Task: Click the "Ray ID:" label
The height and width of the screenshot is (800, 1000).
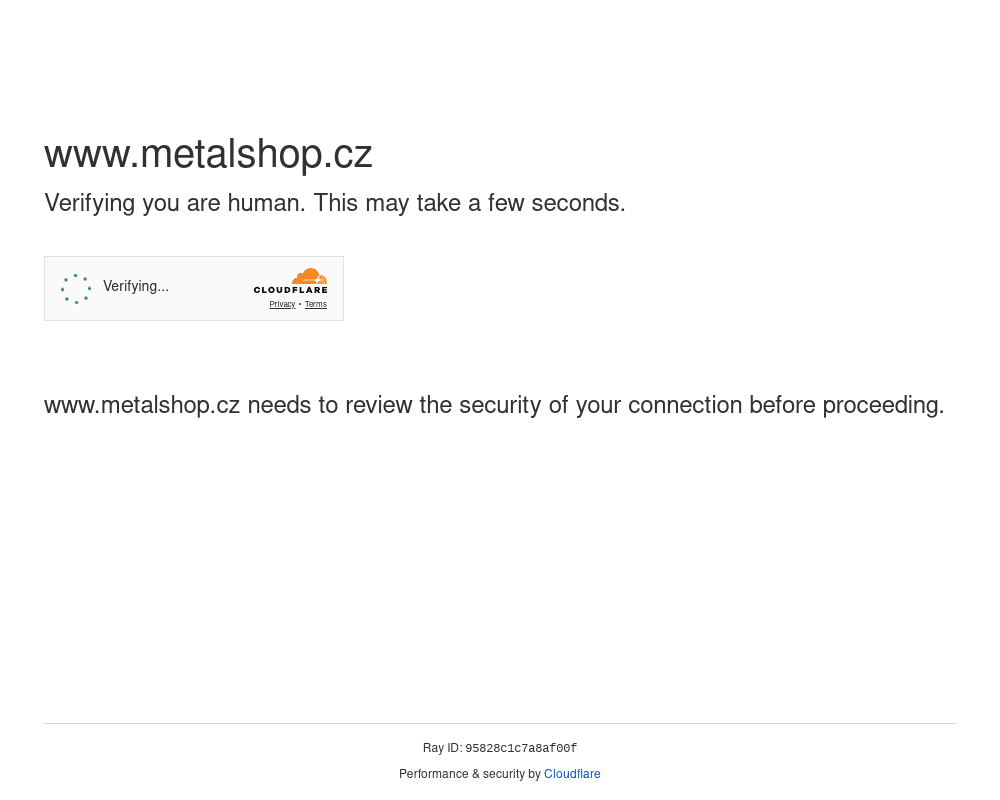Action: (442, 748)
